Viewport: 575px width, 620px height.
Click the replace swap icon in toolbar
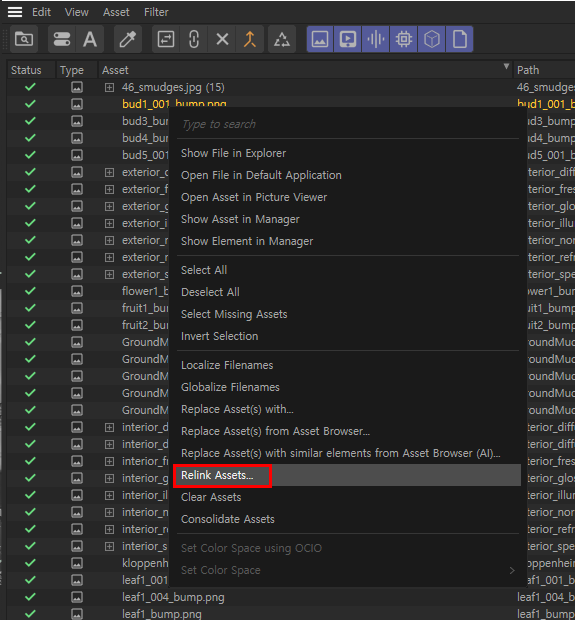click(166, 39)
